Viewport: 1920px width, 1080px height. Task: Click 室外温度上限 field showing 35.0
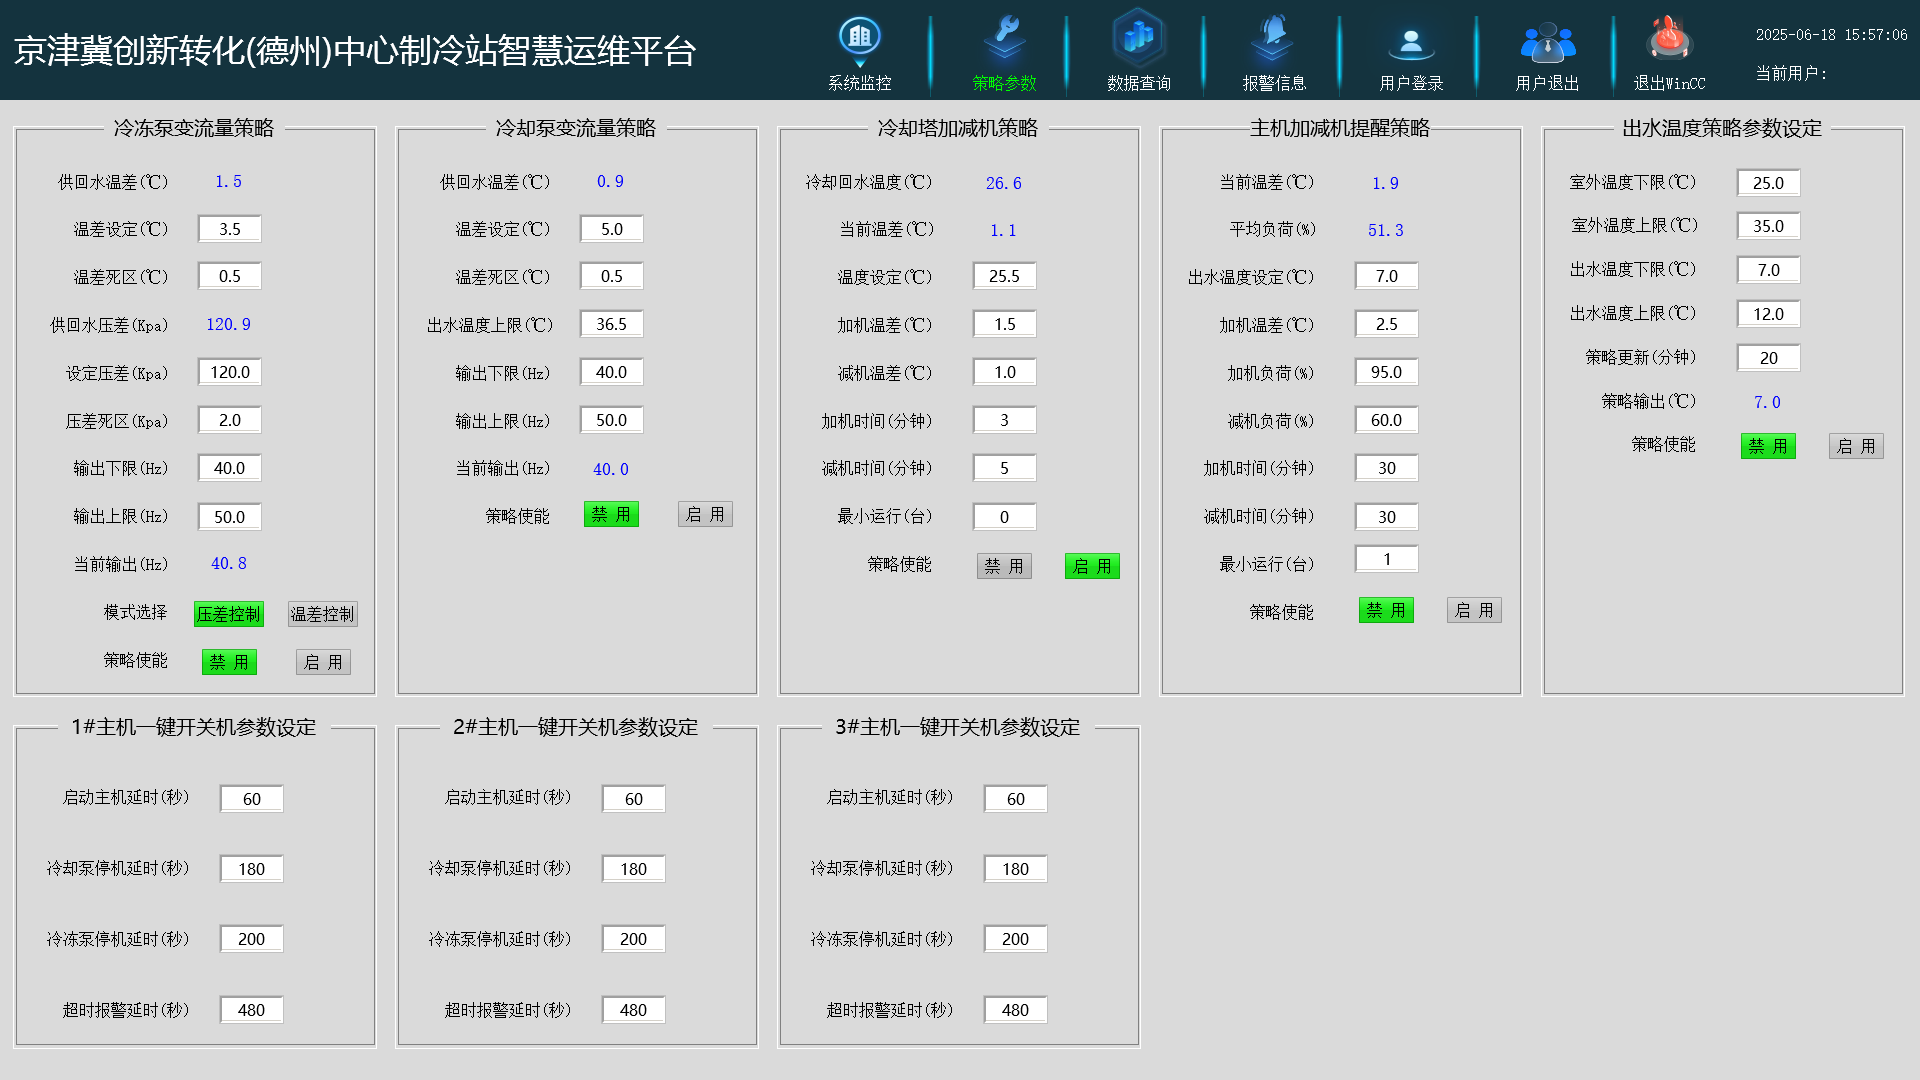point(1768,226)
